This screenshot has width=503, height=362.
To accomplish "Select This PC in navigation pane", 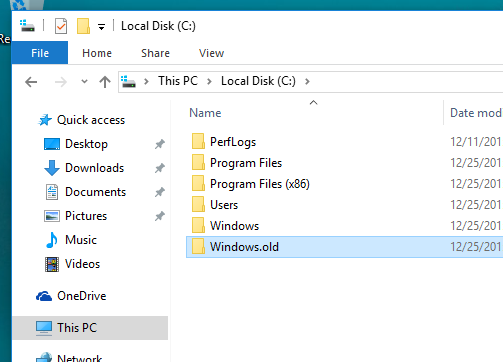I will tap(90, 328).
